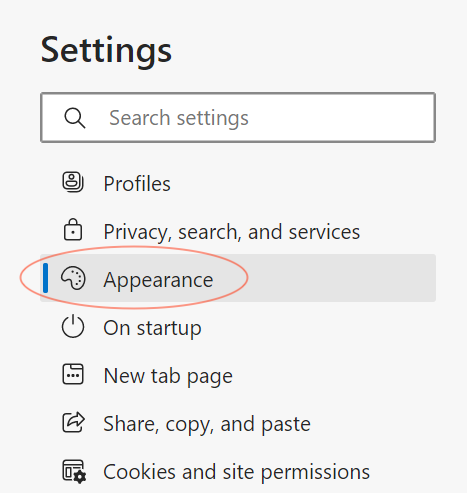Click the blue selection bar beside Appearance
Image resolution: width=467 pixels, height=493 pixels.
click(x=46, y=278)
